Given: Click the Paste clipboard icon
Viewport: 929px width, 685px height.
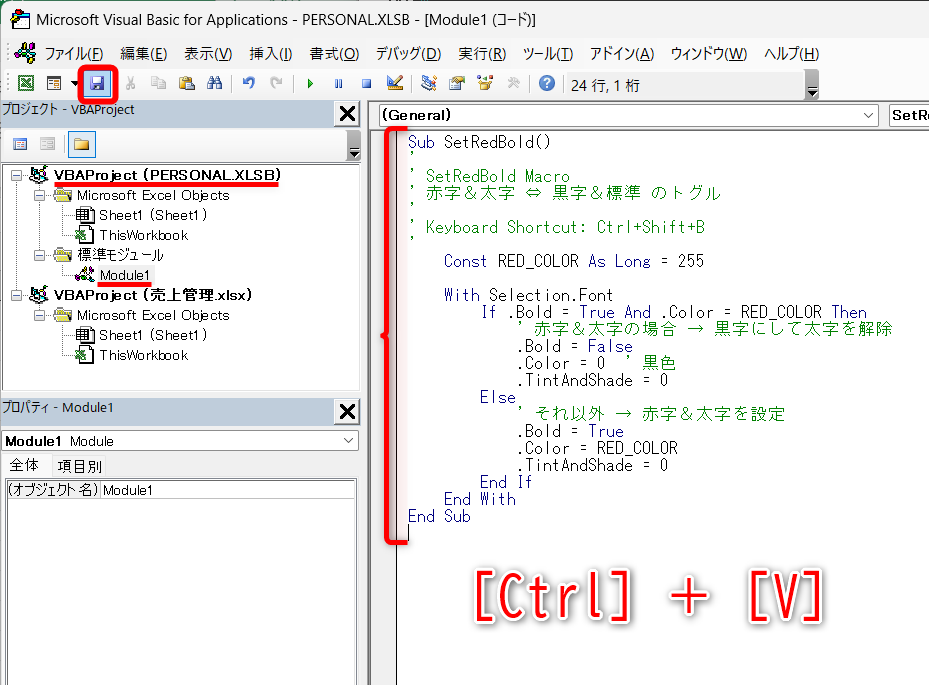Looking at the screenshot, I should [187, 83].
